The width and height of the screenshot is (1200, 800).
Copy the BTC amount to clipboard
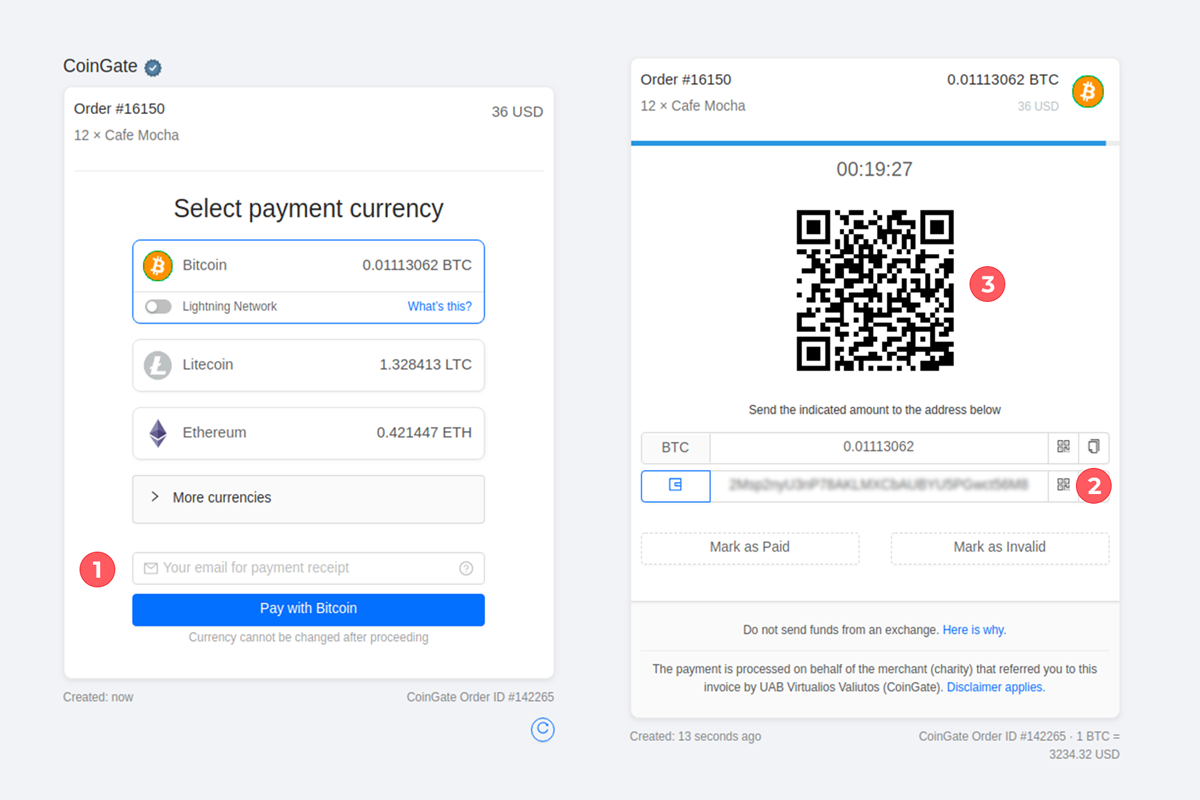[x=1094, y=447]
